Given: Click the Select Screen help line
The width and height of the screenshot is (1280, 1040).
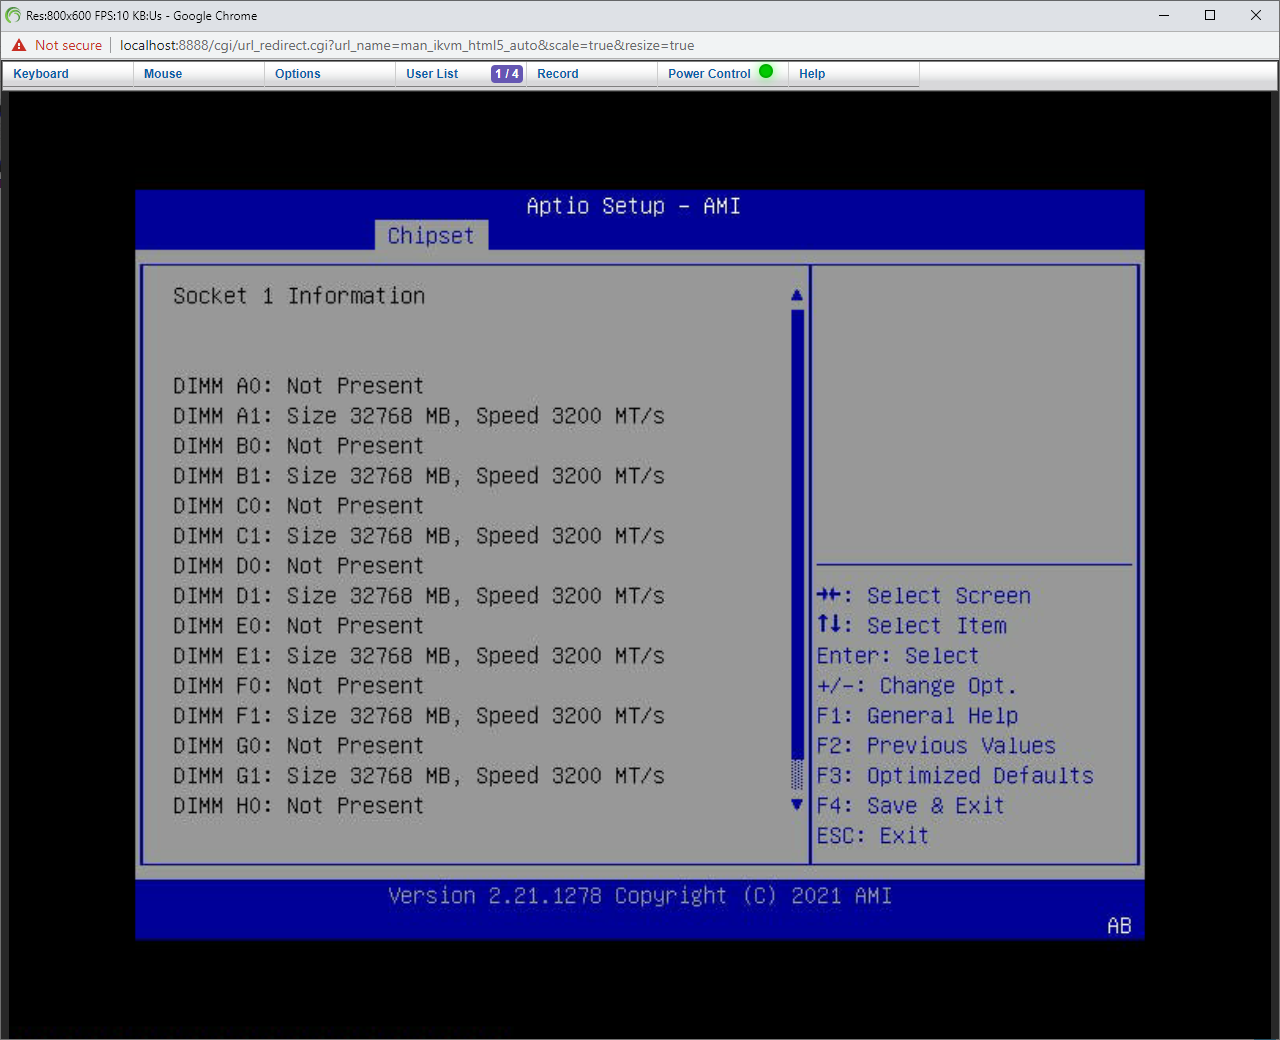Looking at the screenshot, I should pos(924,596).
